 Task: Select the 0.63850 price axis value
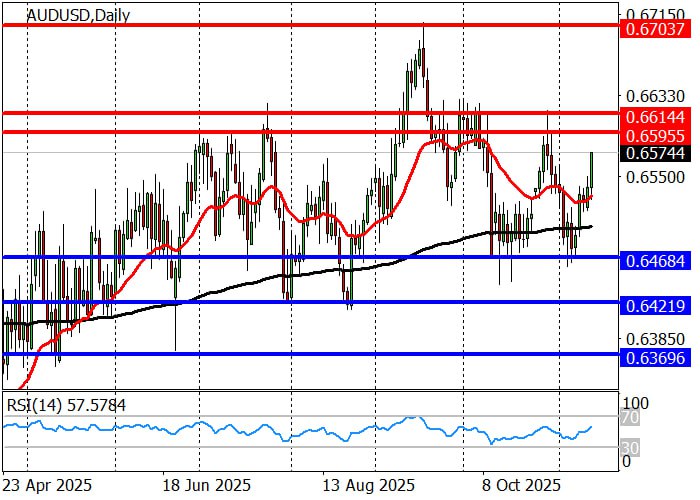655,339
